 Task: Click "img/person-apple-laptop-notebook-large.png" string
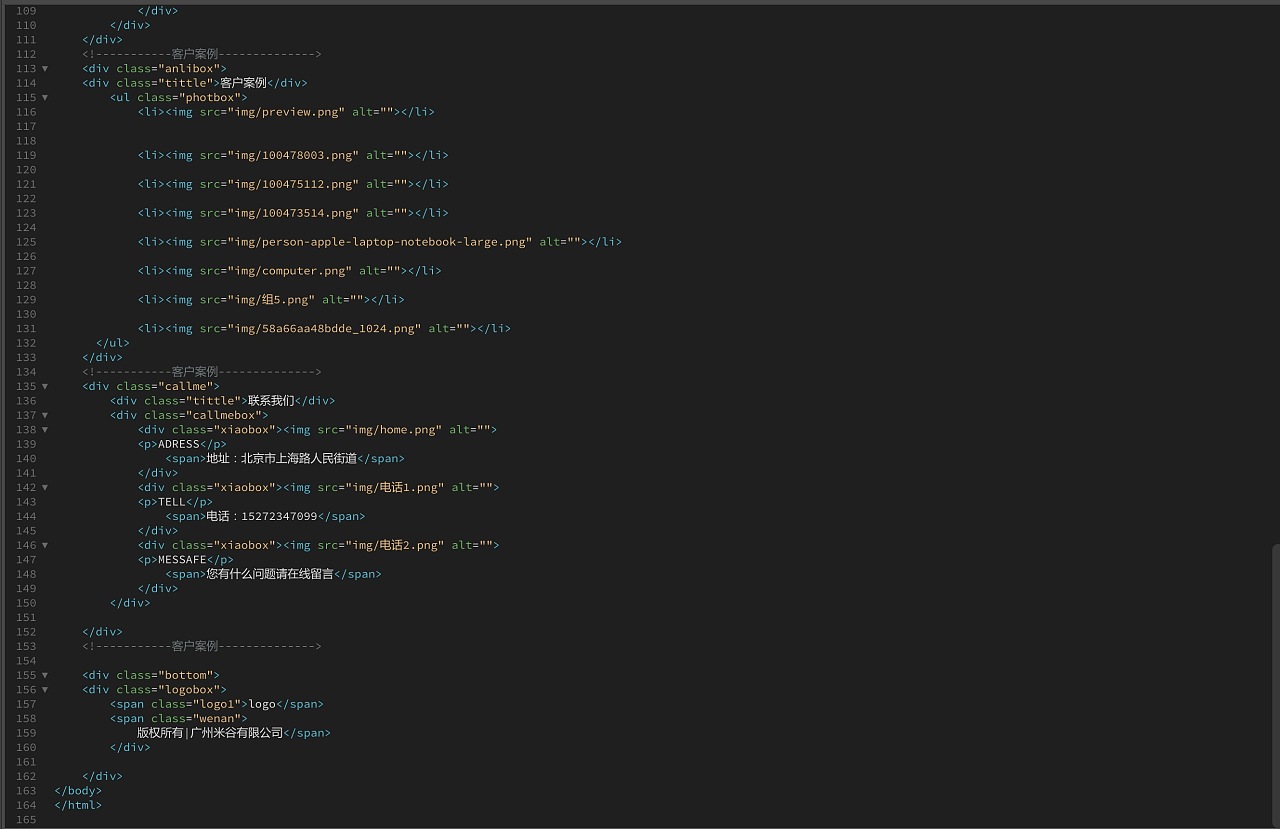380,242
